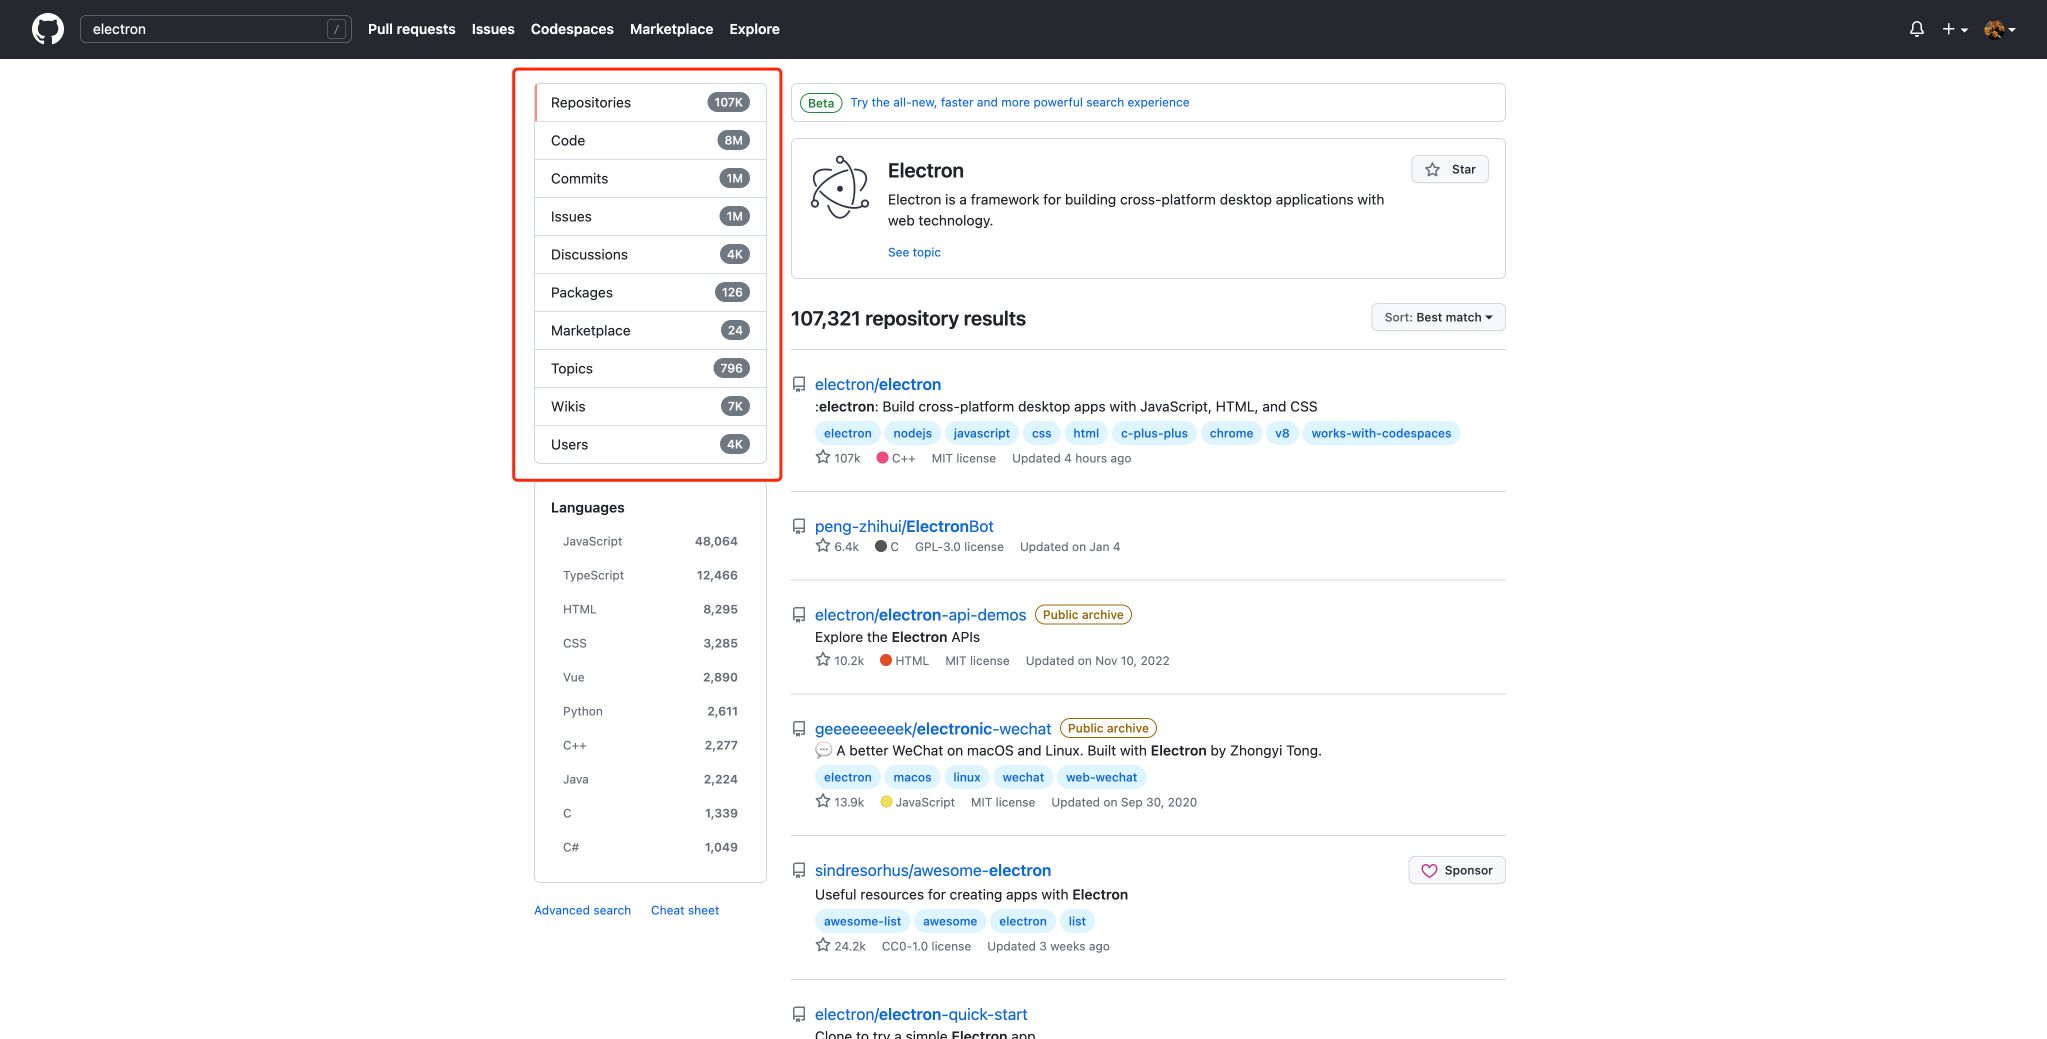
Task: Open electron/electron-api-demos repository
Action: click(x=920, y=615)
